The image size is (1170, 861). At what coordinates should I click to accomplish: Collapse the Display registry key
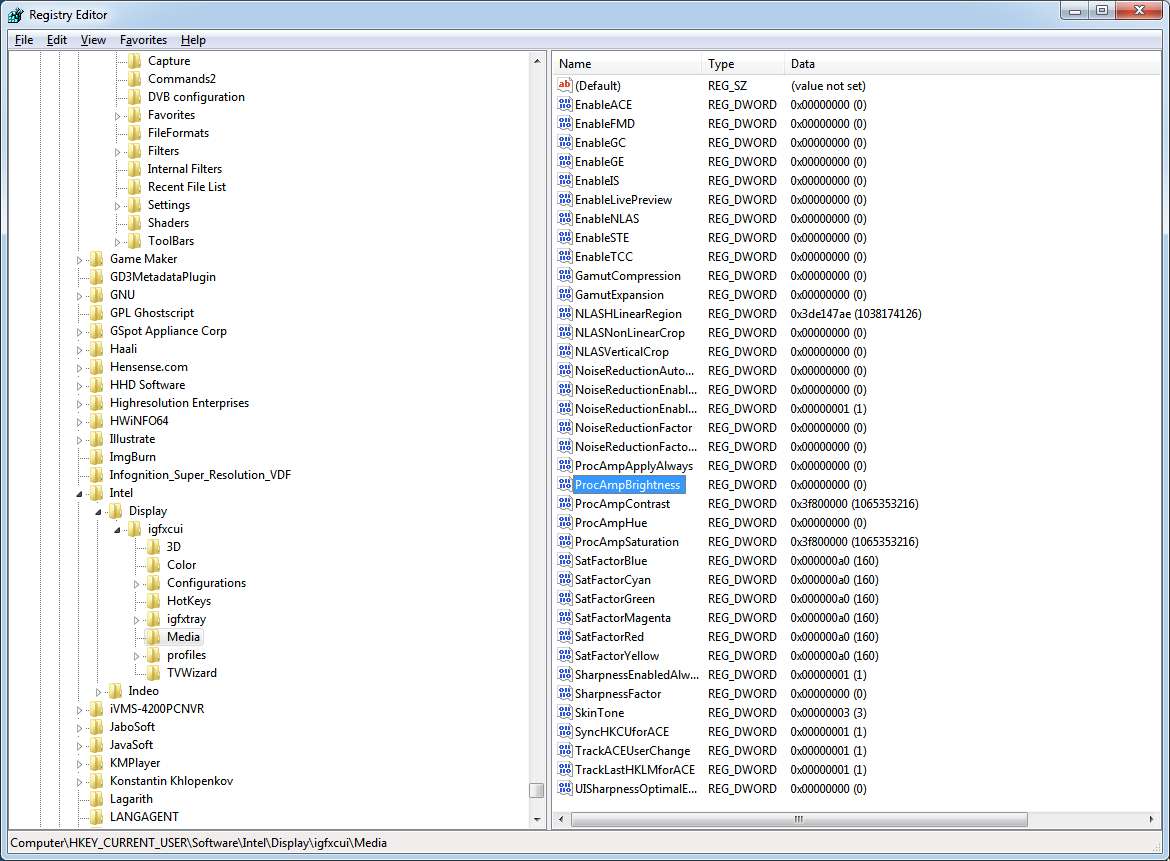[98, 512]
